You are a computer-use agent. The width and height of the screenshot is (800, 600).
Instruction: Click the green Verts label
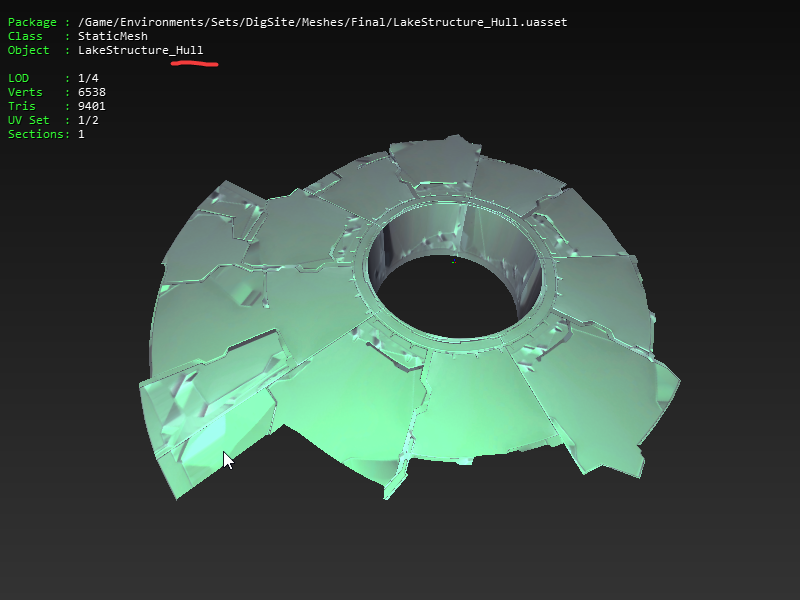click(25, 92)
